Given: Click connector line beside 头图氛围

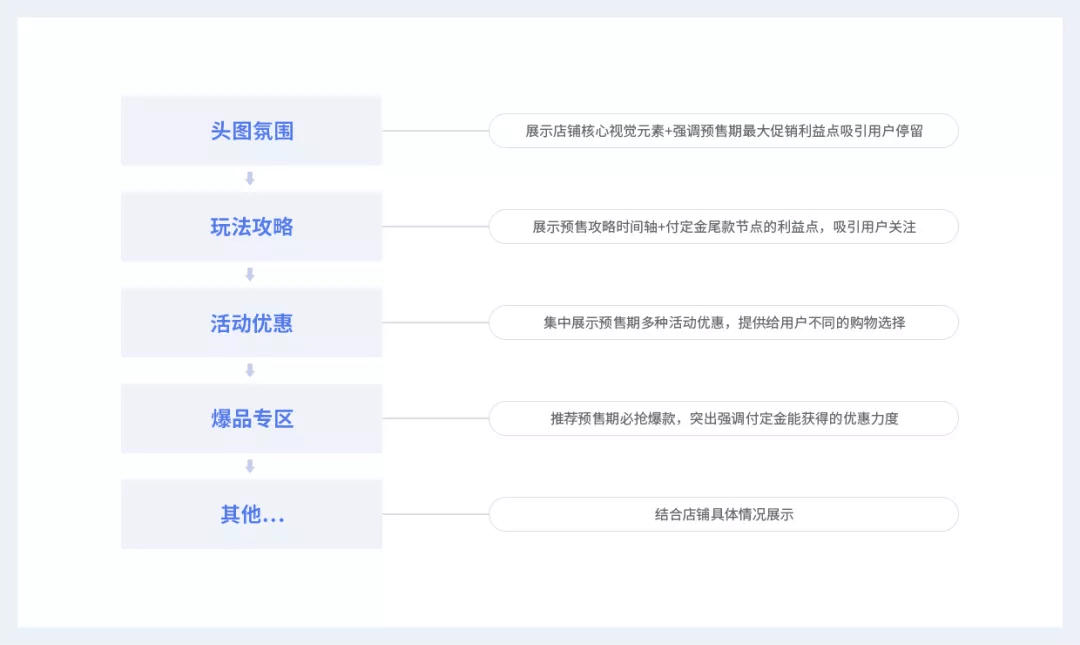Looking at the screenshot, I should click(x=435, y=131).
